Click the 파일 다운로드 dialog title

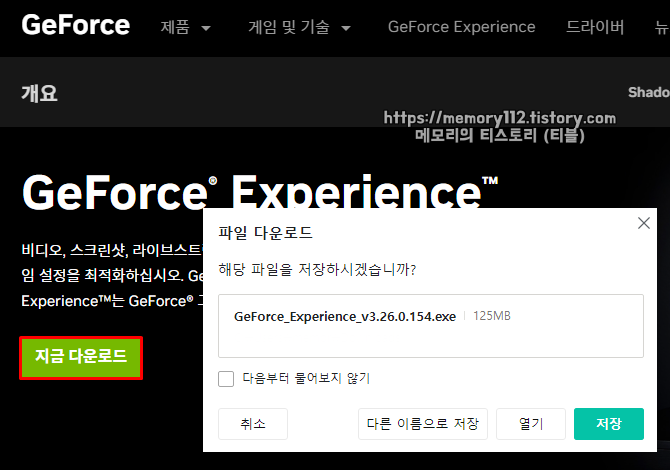265,233
